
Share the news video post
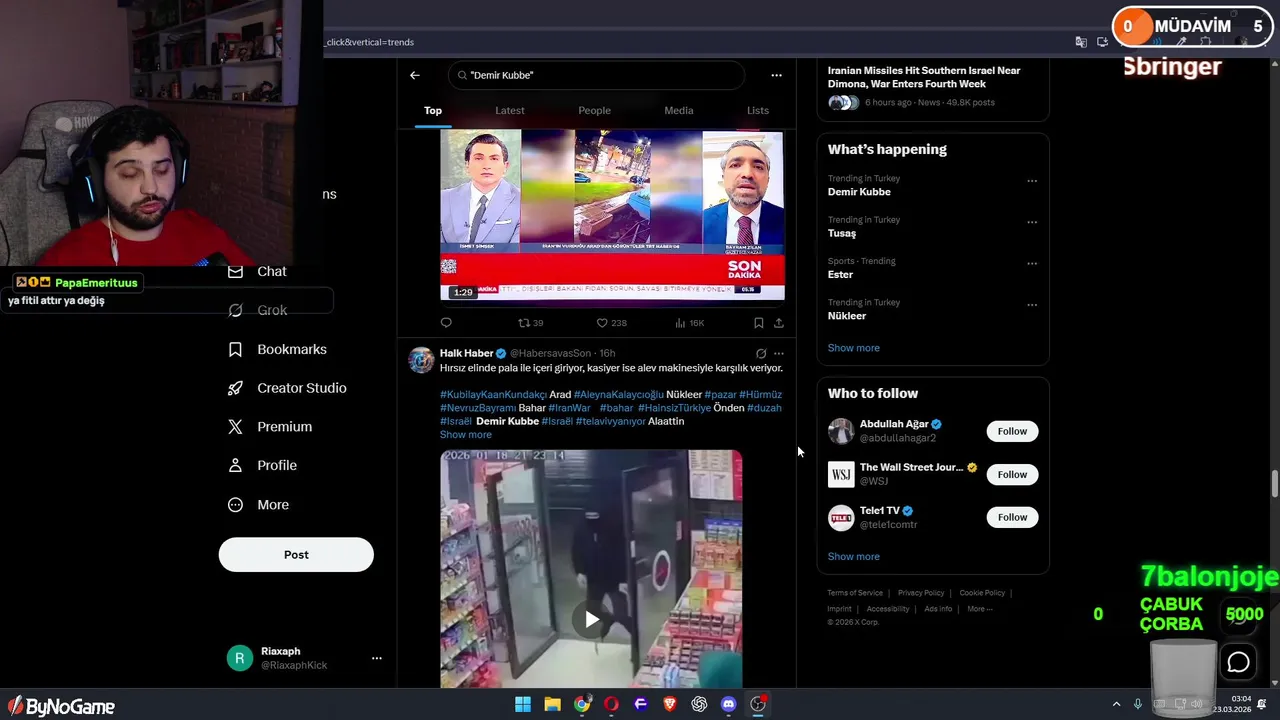point(779,323)
